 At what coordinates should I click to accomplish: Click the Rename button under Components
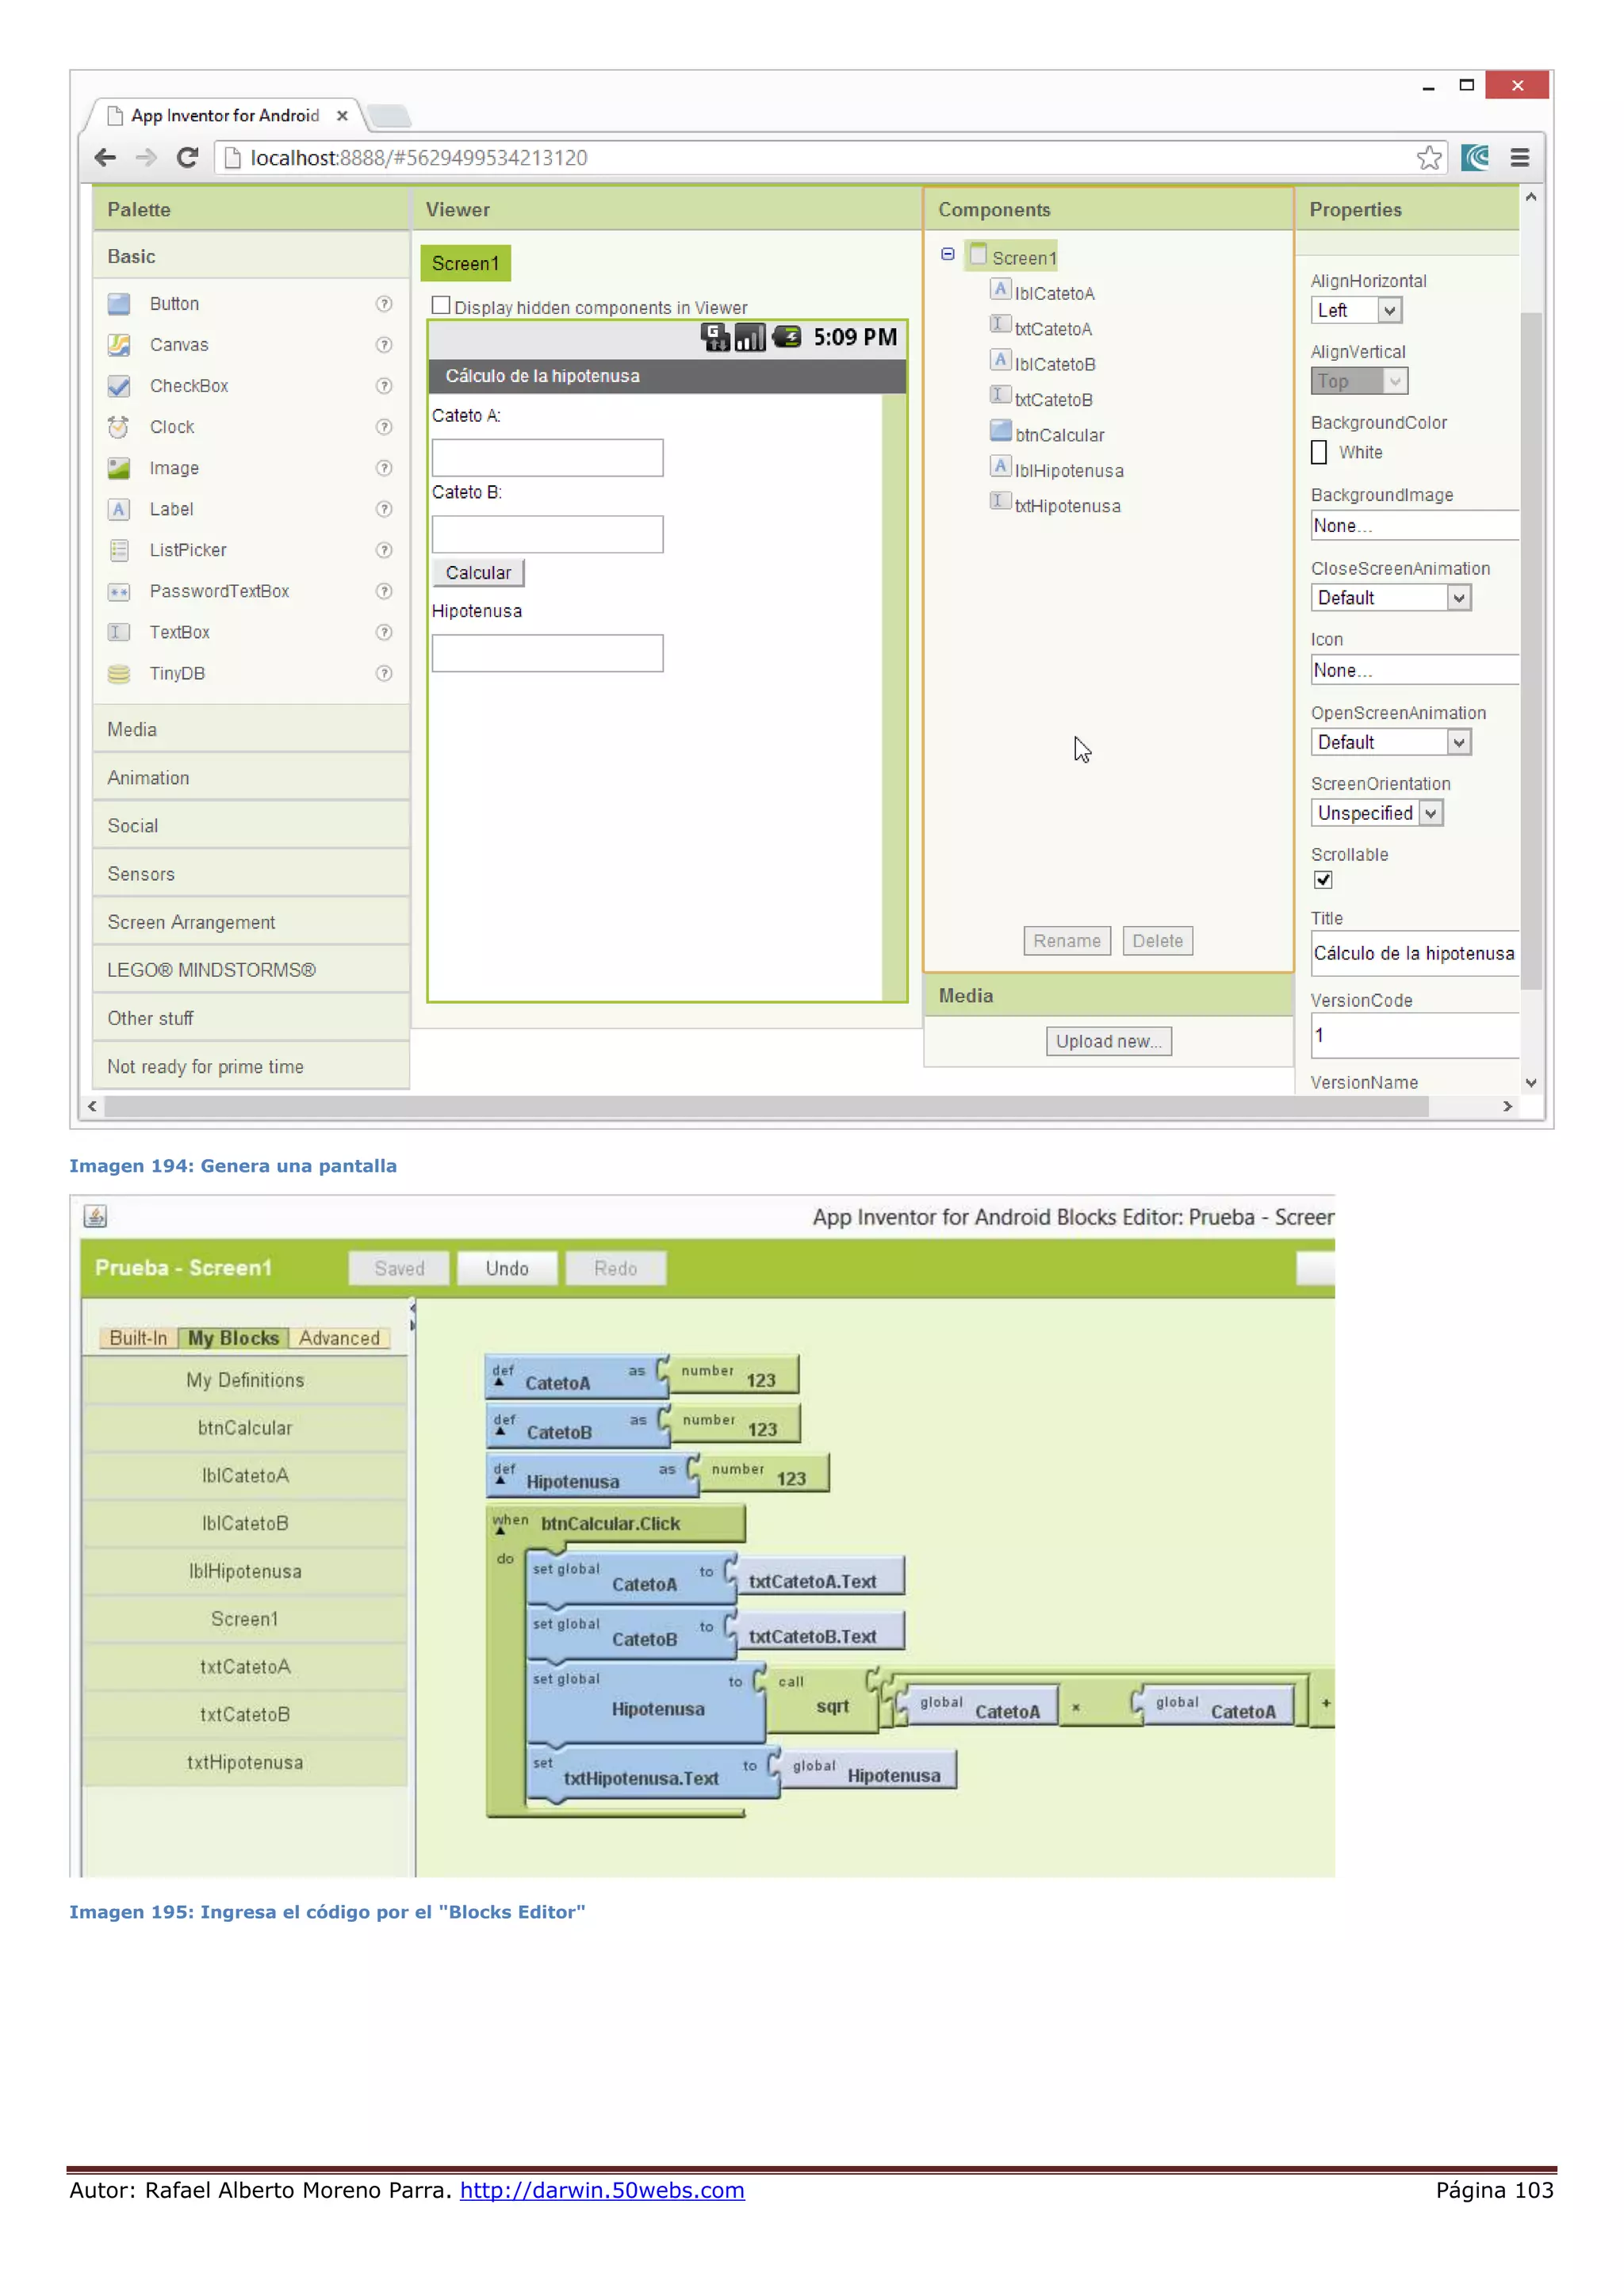coord(1067,941)
